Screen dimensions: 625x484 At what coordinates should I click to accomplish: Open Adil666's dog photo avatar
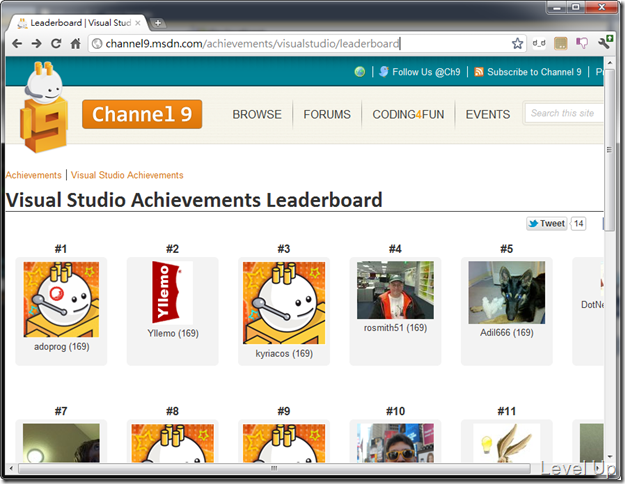507,293
